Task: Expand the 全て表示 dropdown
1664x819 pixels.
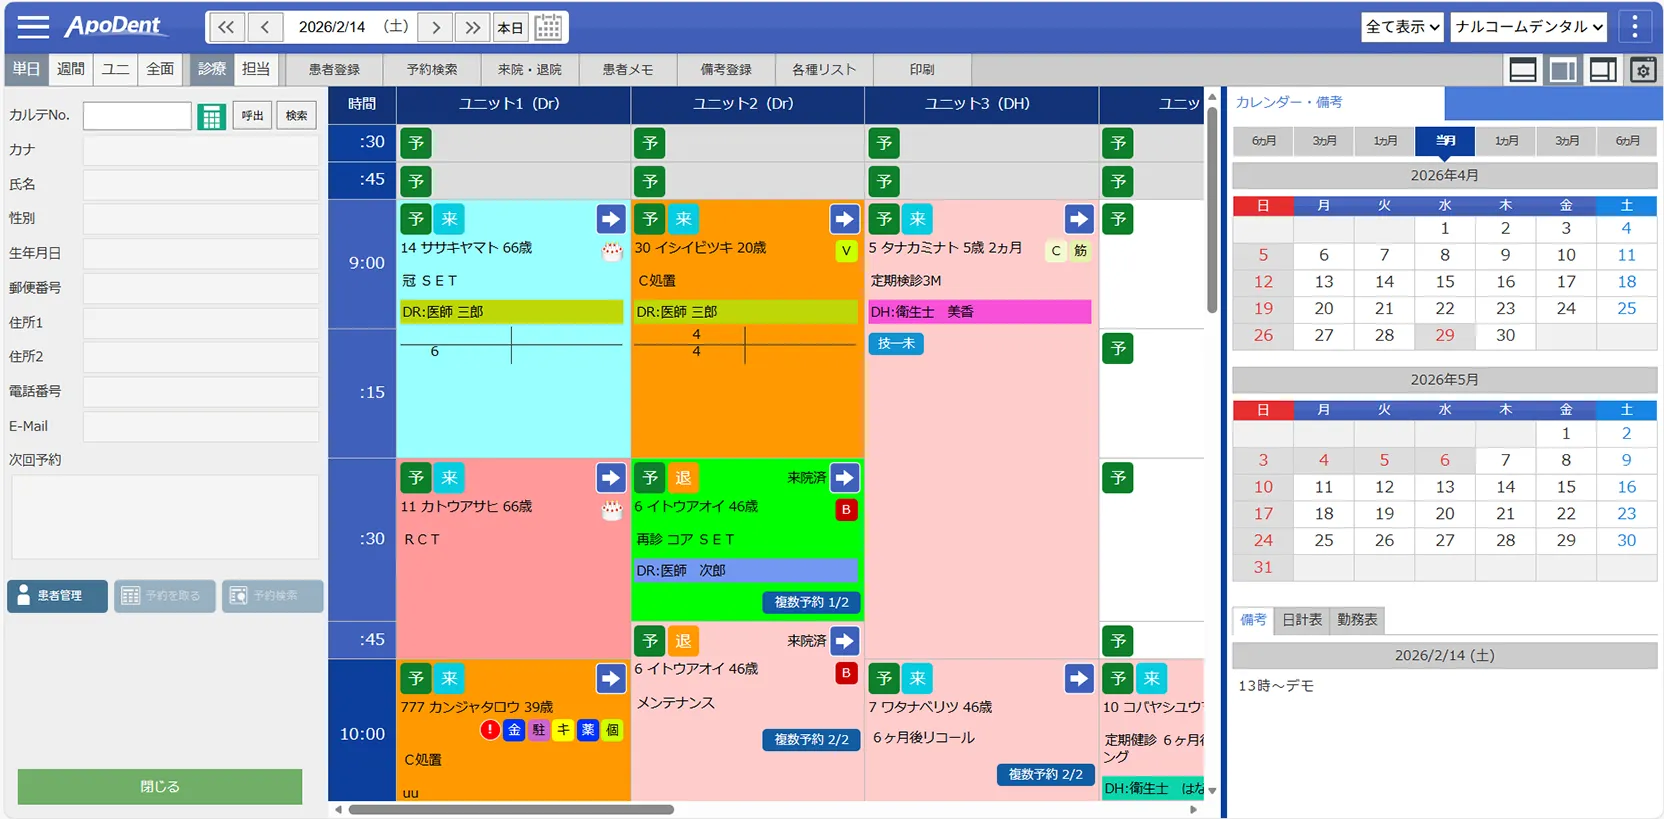Action: [x=1402, y=27]
